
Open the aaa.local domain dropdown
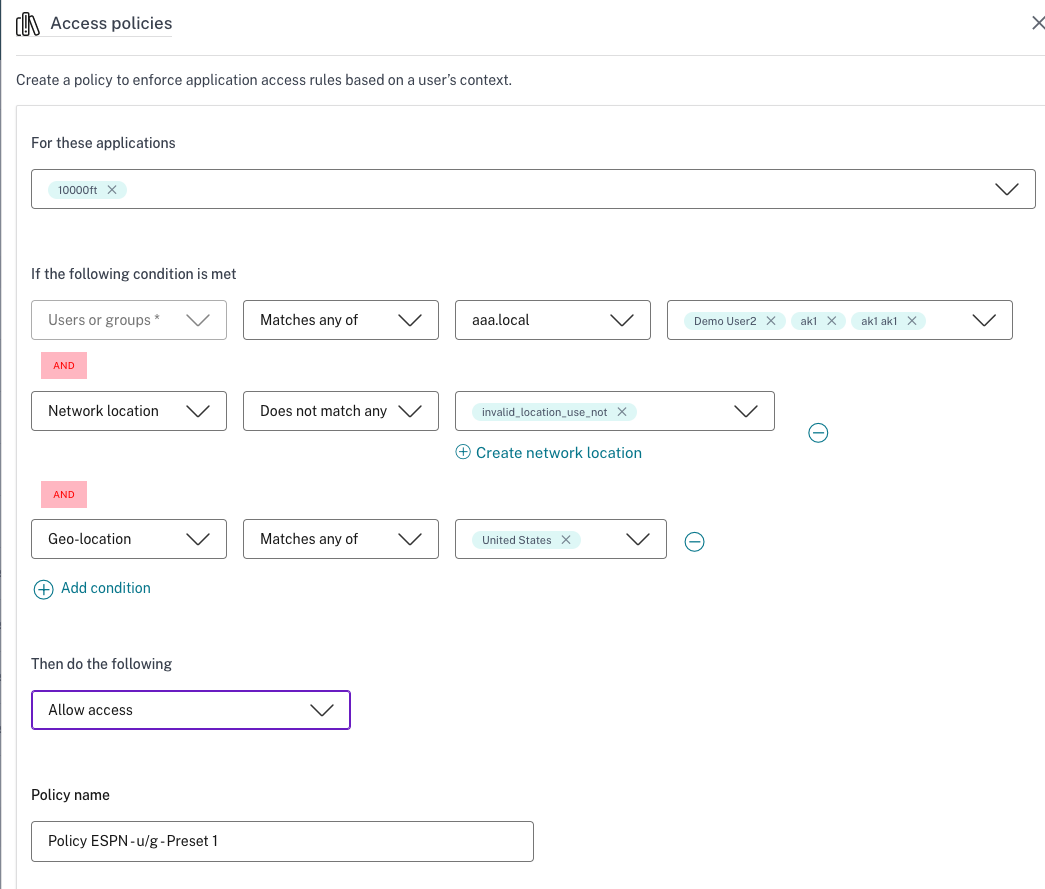tap(552, 320)
